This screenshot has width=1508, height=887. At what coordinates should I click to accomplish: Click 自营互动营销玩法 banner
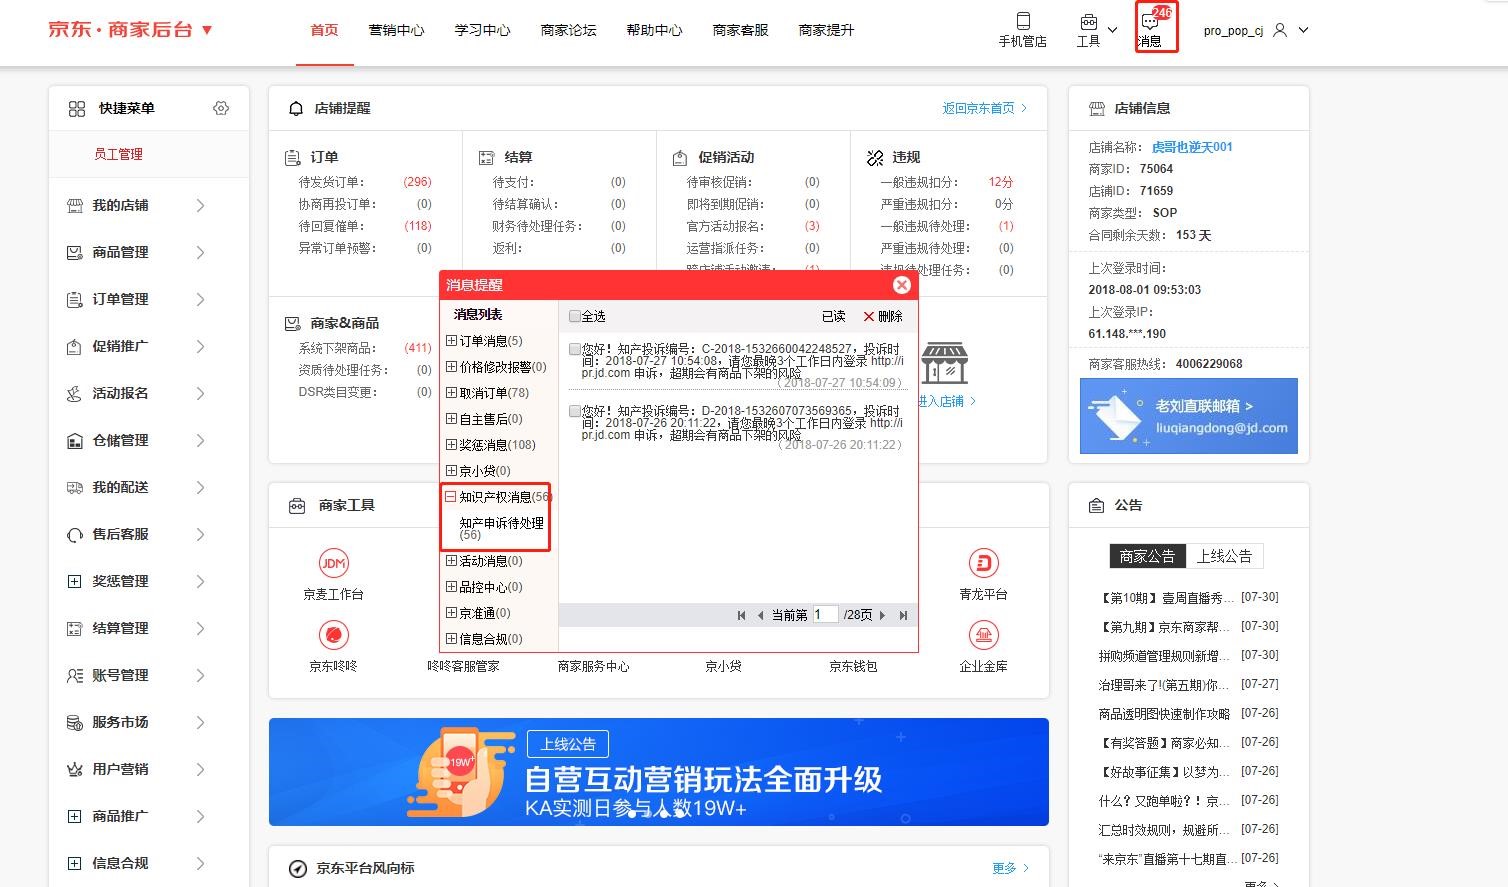click(x=659, y=772)
